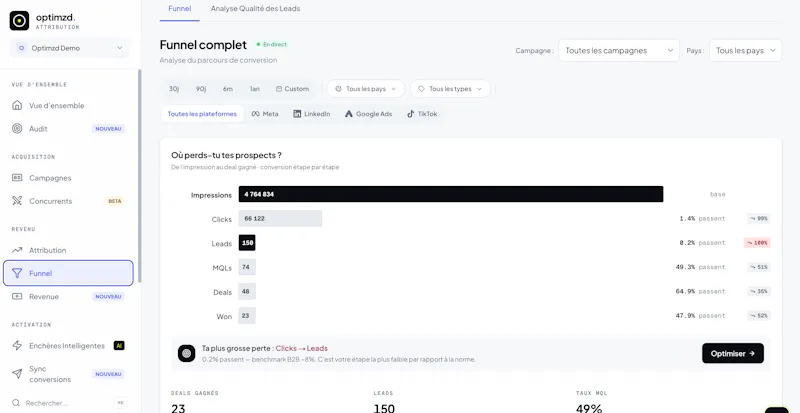
Task: Open the Revenue page
Action: click(x=68, y=297)
